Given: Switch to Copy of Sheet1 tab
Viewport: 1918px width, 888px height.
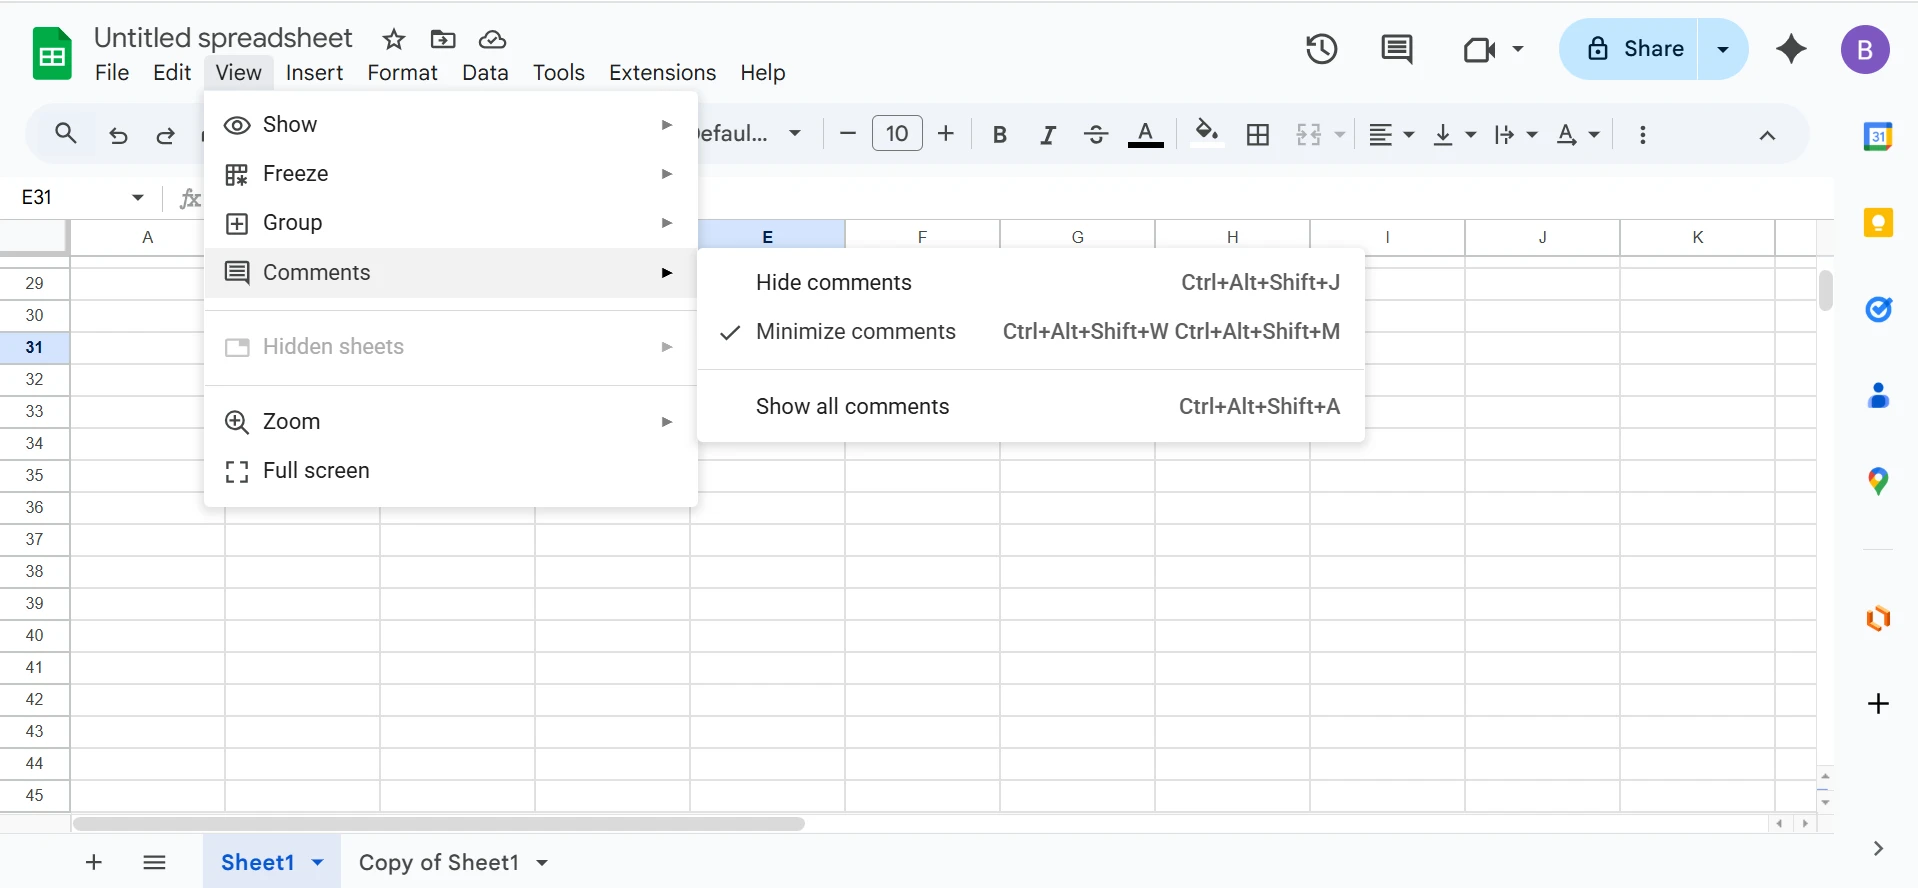Looking at the screenshot, I should tap(438, 862).
